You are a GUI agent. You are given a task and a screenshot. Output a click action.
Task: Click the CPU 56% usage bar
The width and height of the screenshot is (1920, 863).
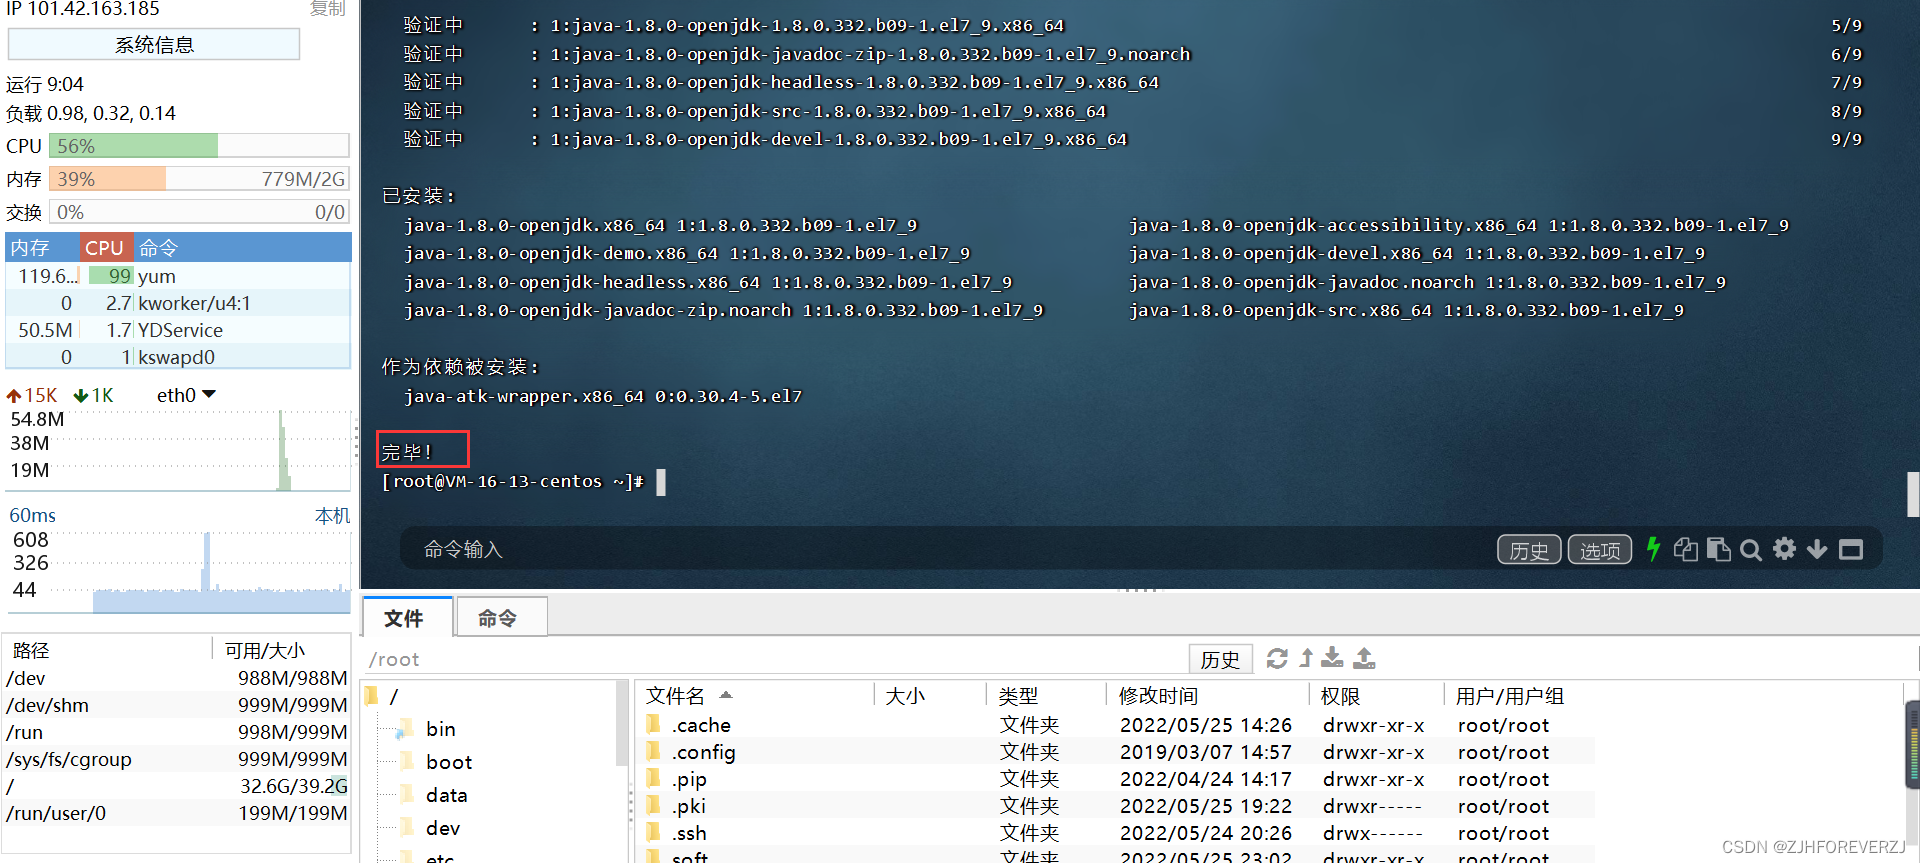click(x=199, y=146)
